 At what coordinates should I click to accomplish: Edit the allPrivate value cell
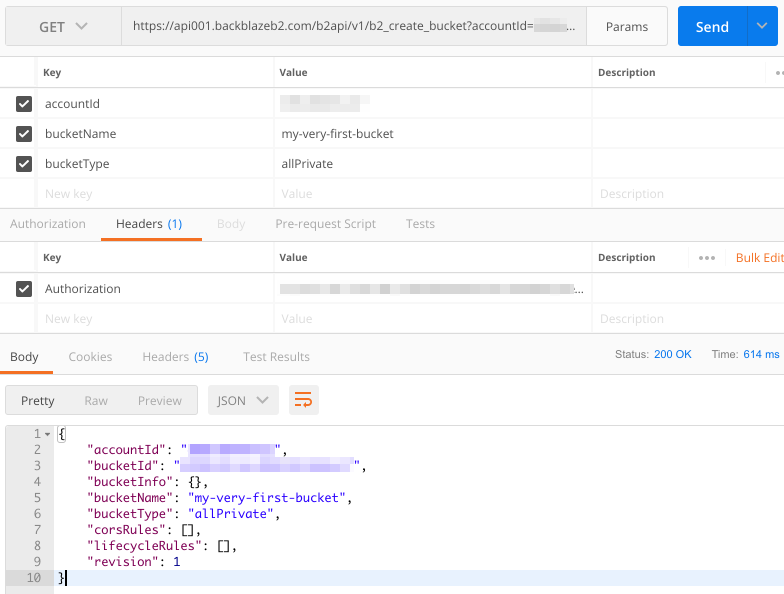tap(433, 164)
